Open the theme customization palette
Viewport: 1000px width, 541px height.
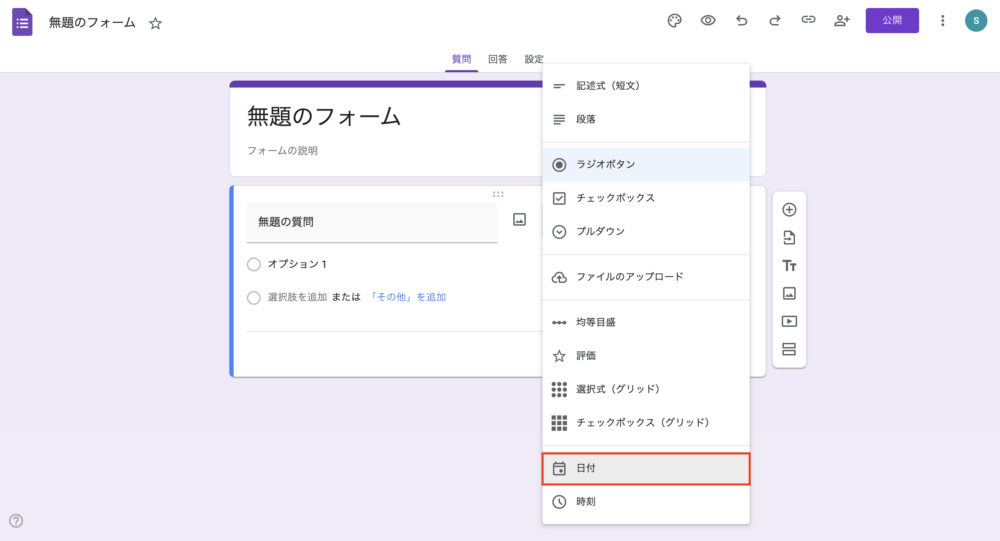674,20
